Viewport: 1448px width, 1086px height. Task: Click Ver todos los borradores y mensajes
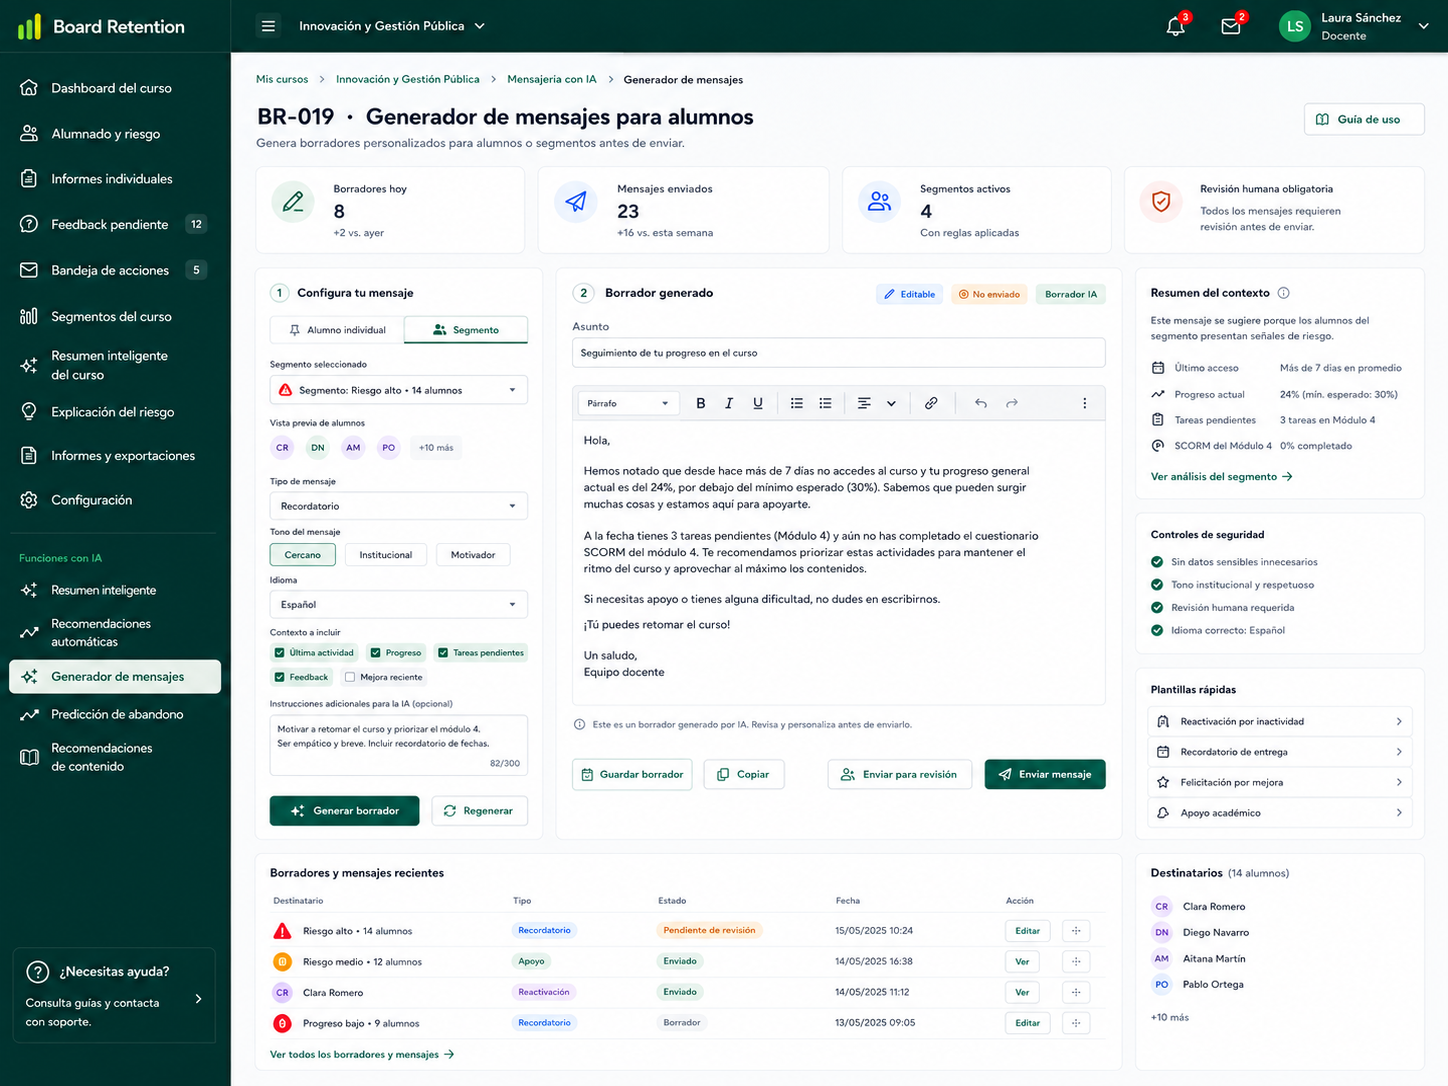click(362, 1054)
